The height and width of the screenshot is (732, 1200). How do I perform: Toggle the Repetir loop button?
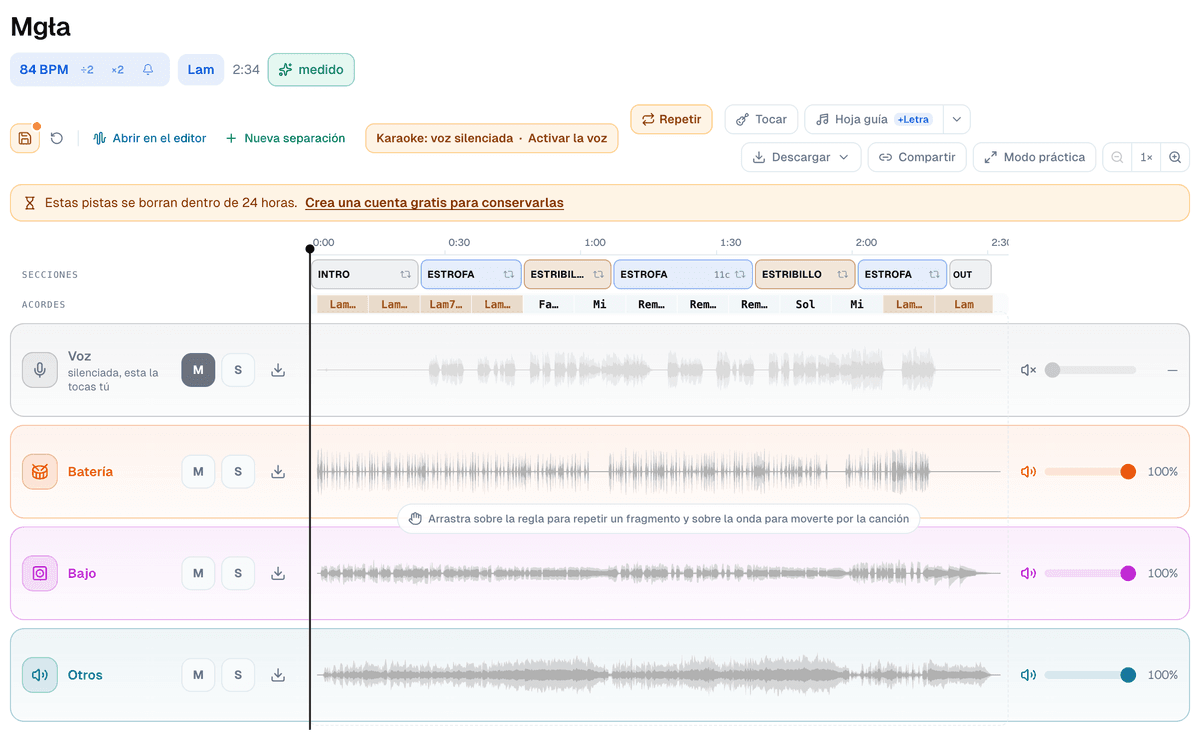click(671, 119)
